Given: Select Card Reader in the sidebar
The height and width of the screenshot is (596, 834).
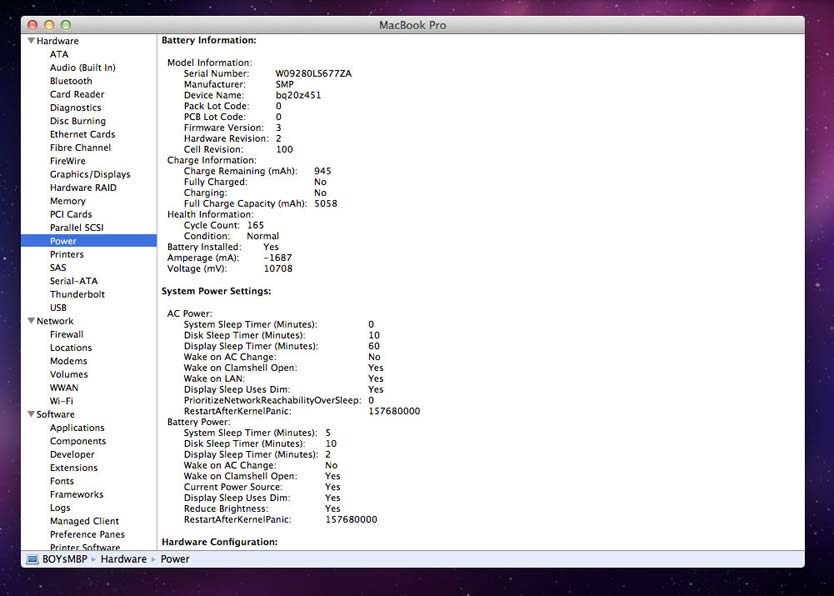Looking at the screenshot, I should (x=77, y=94).
